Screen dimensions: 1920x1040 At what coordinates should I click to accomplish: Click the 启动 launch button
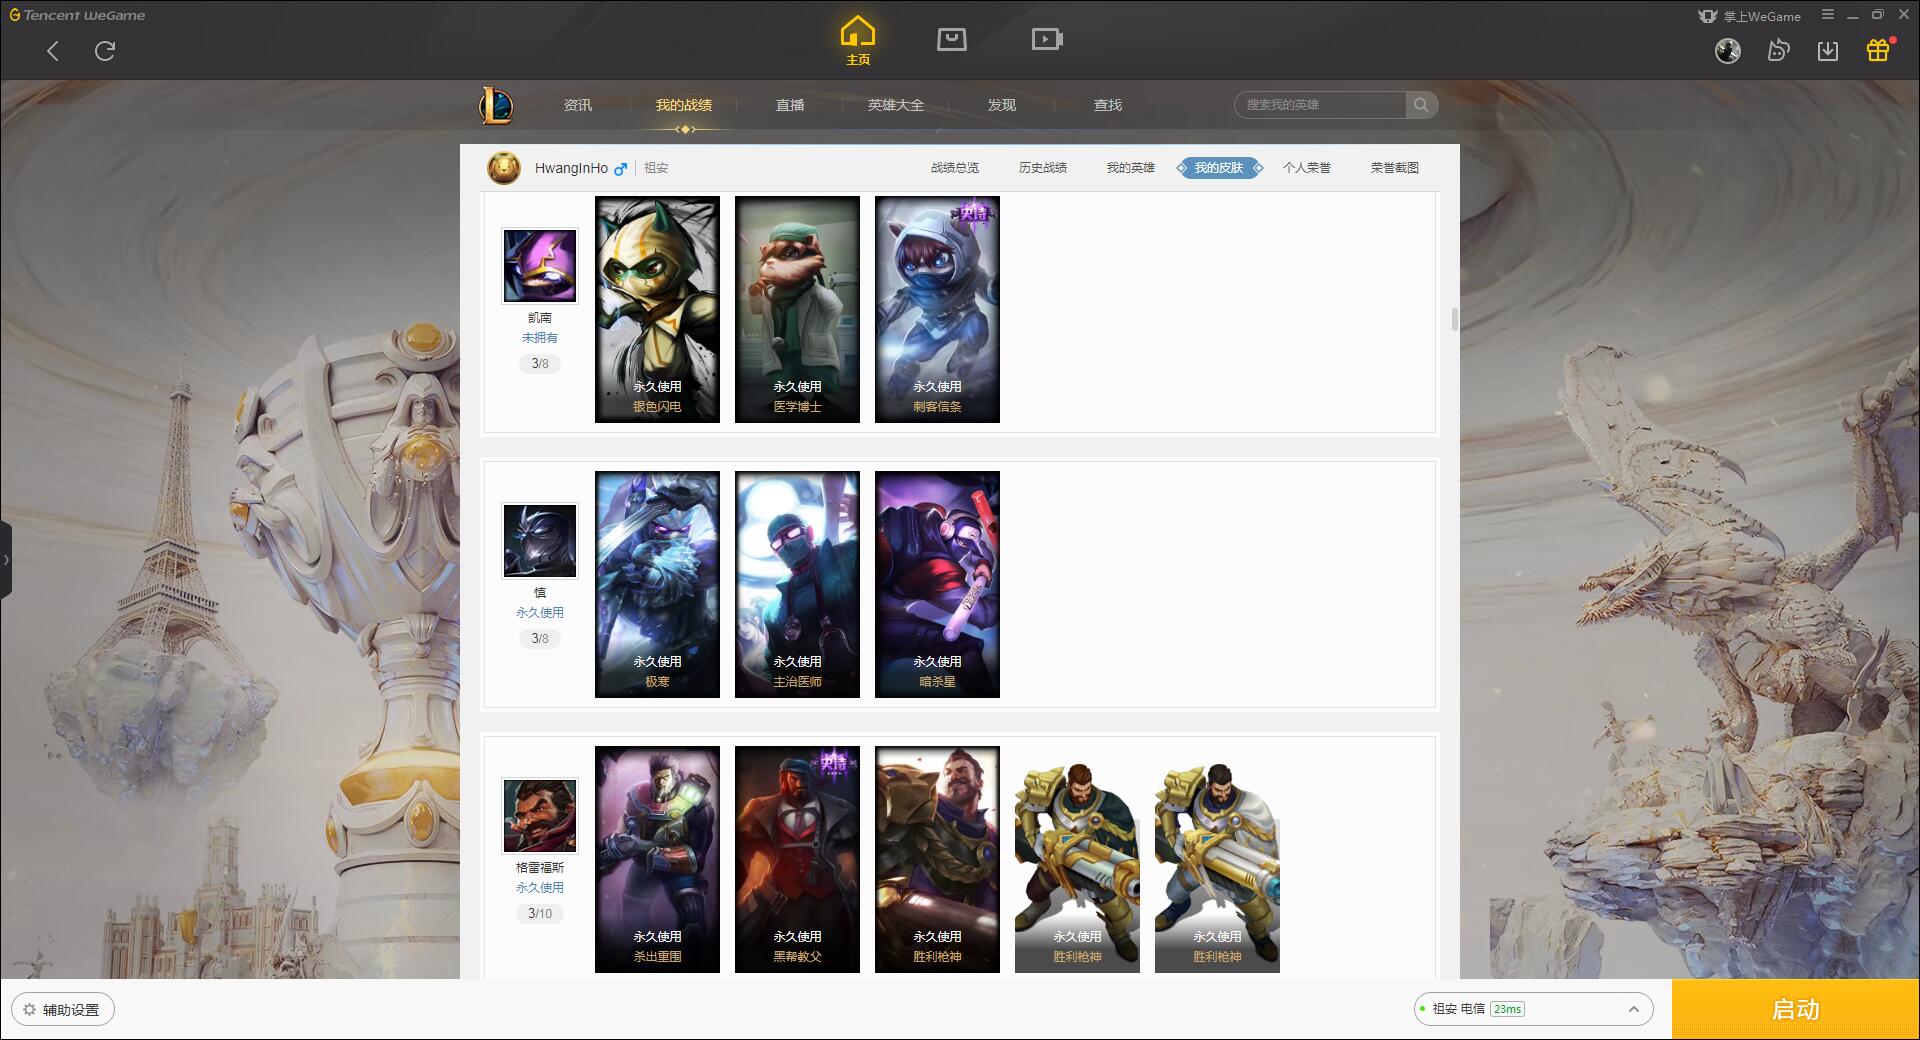click(x=1796, y=1010)
